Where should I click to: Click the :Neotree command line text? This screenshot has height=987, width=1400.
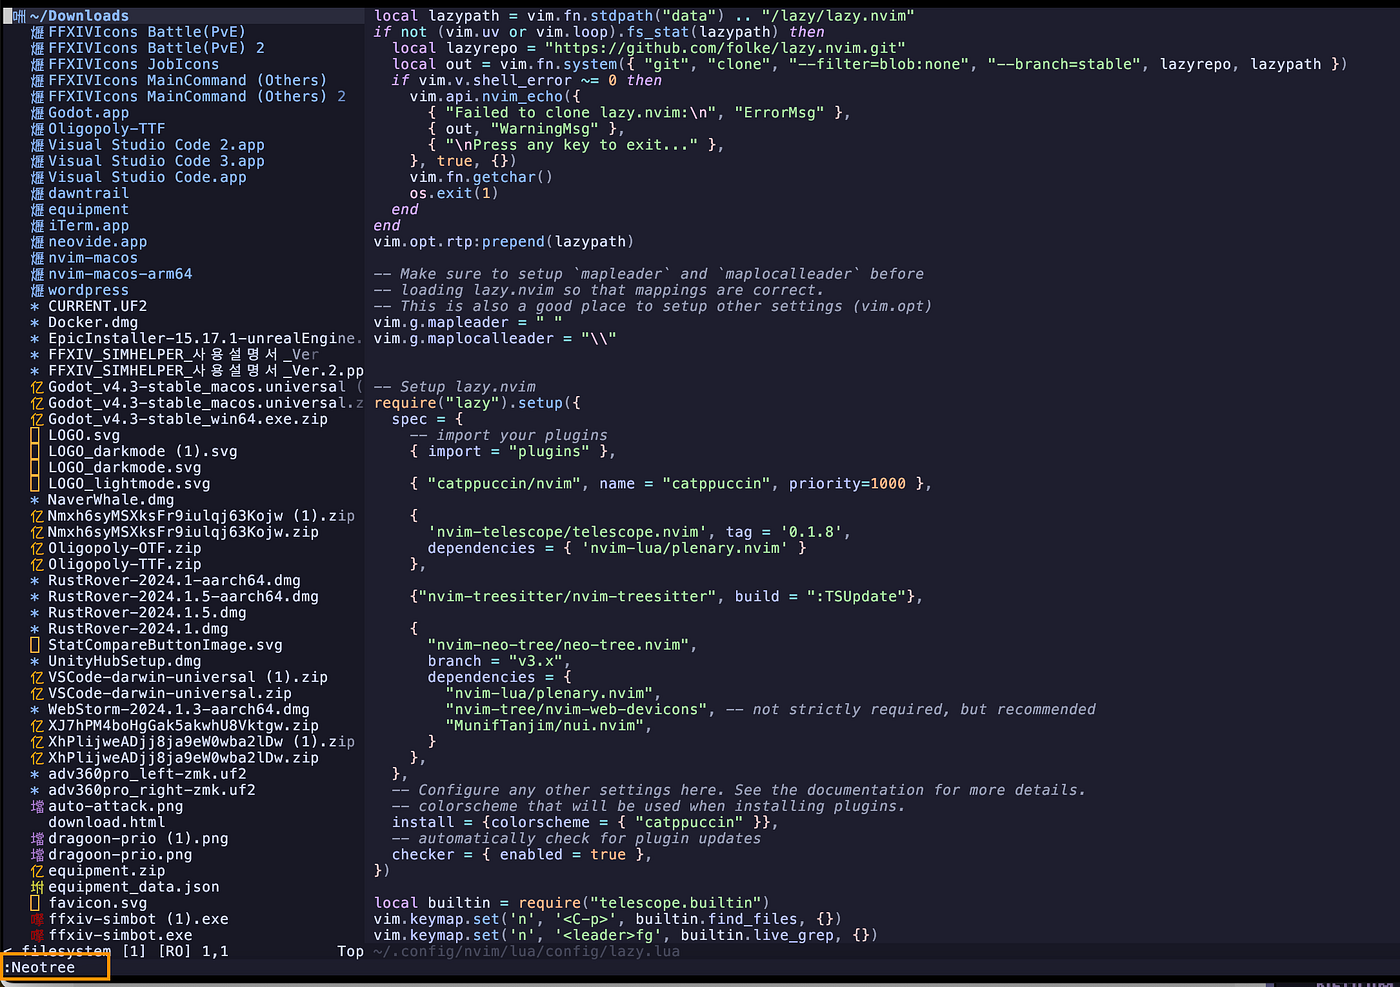tap(40, 968)
